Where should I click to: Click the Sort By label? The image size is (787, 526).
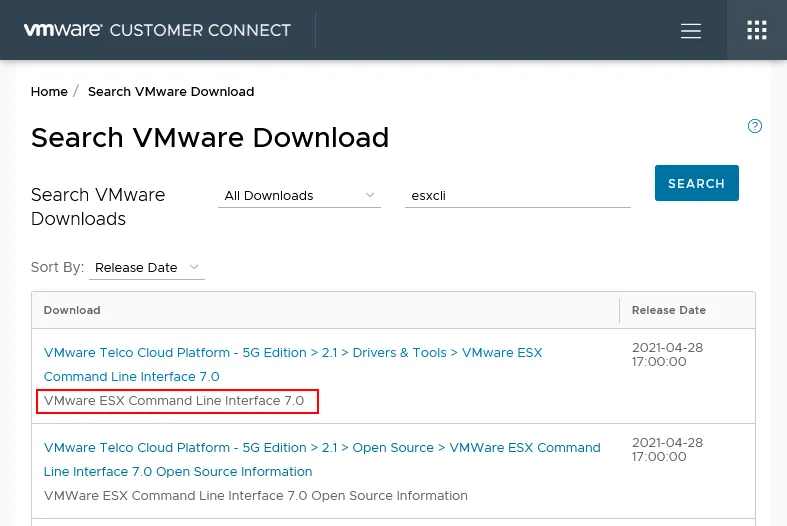(57, 267)
